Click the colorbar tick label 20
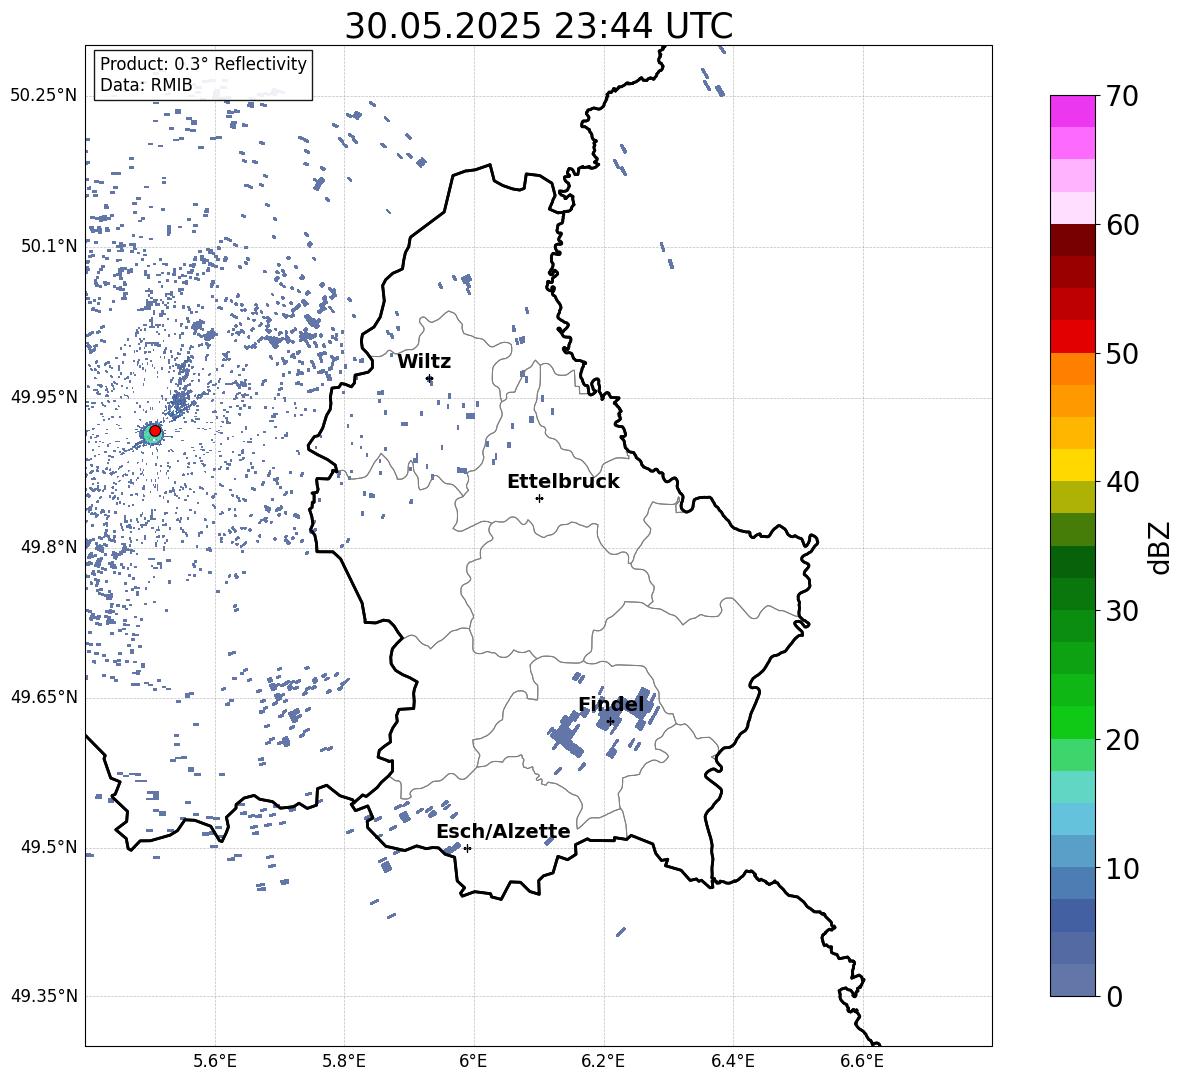The height and width of the screenshot is (1081, 1184). coord(1122,740)
